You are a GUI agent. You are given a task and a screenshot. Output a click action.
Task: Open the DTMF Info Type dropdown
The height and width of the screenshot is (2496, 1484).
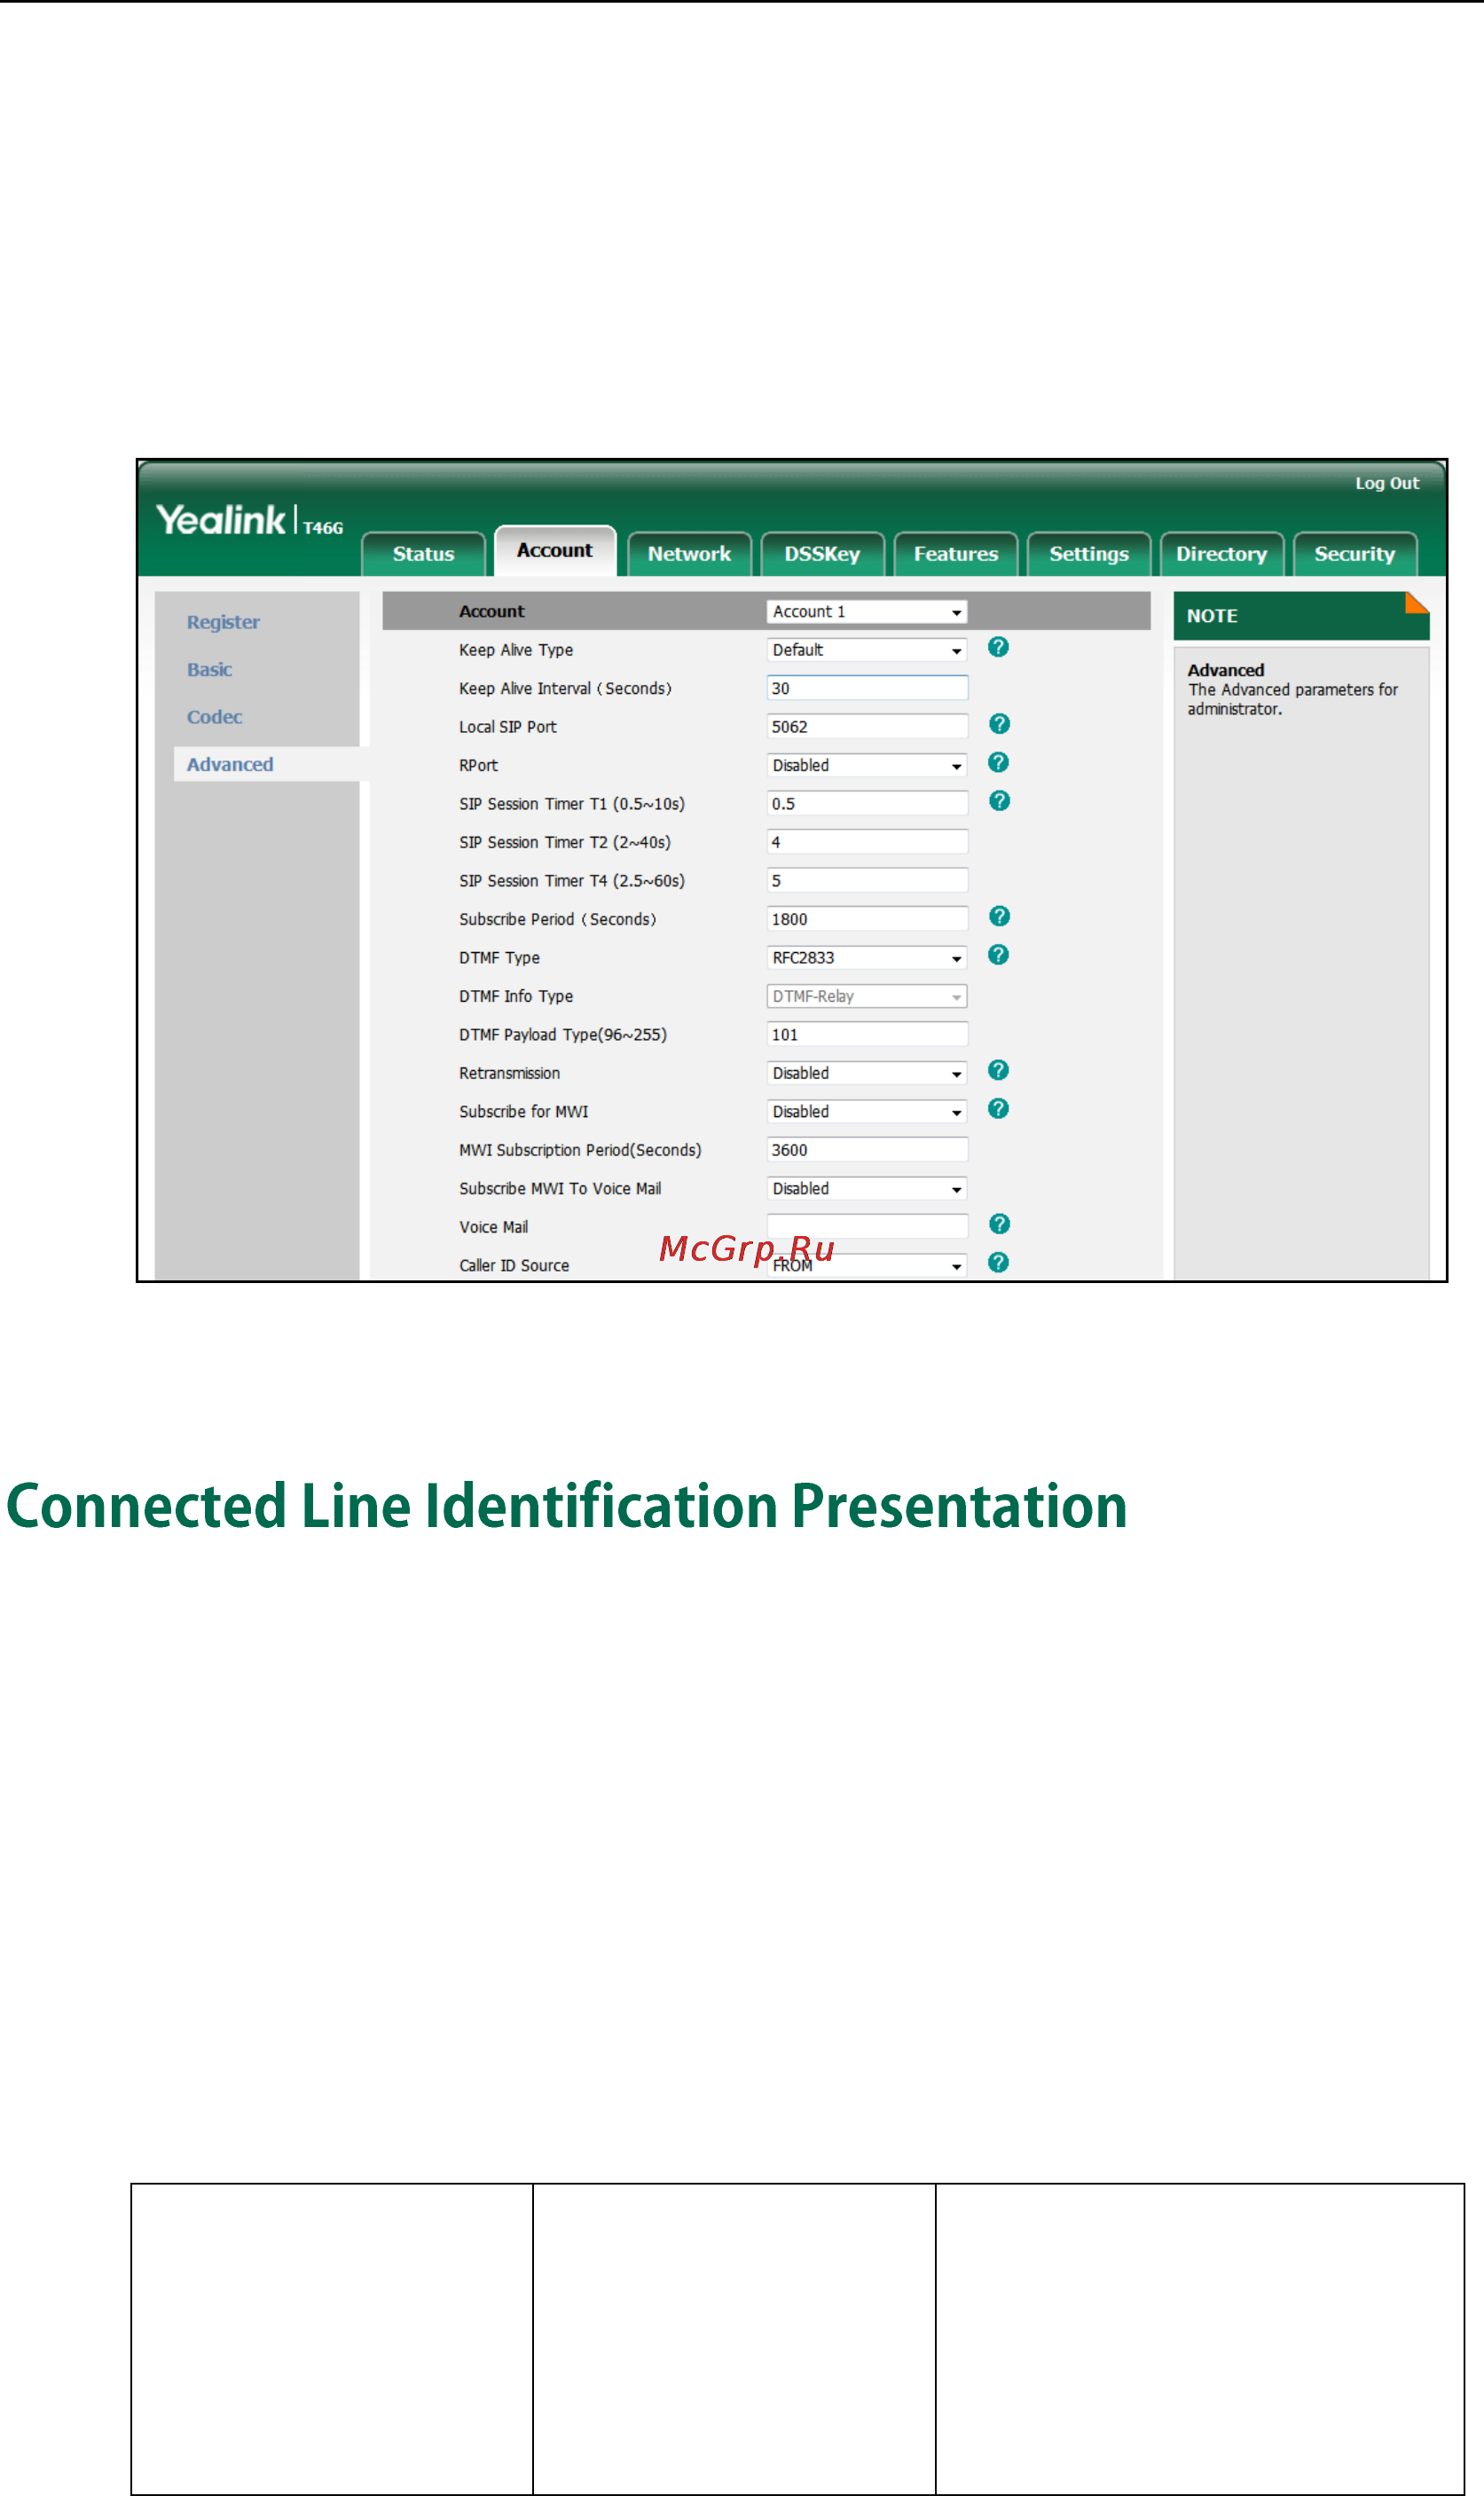tap(867, 996)
